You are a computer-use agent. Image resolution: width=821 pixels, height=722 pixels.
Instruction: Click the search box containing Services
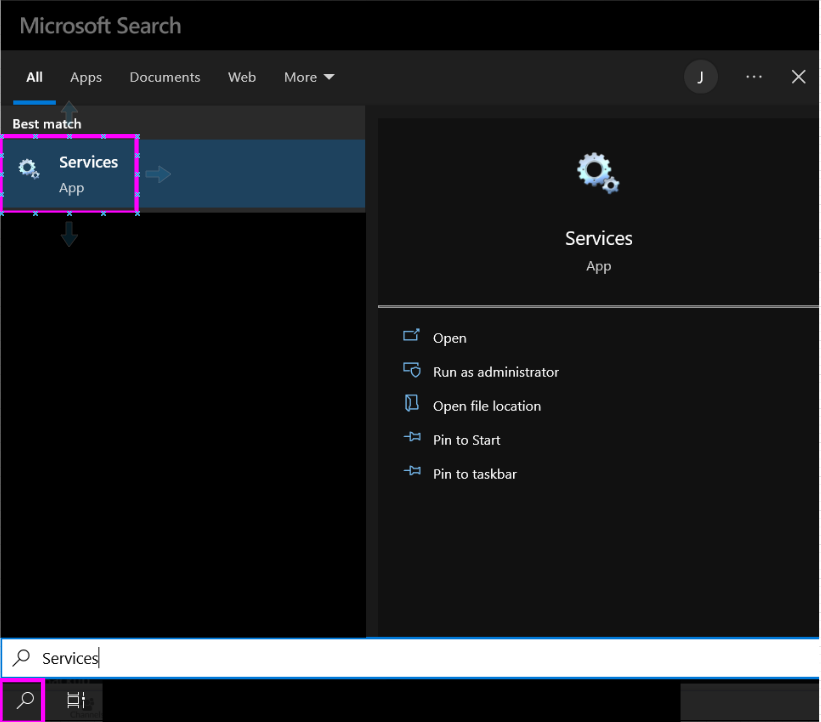tap(410, 658)
